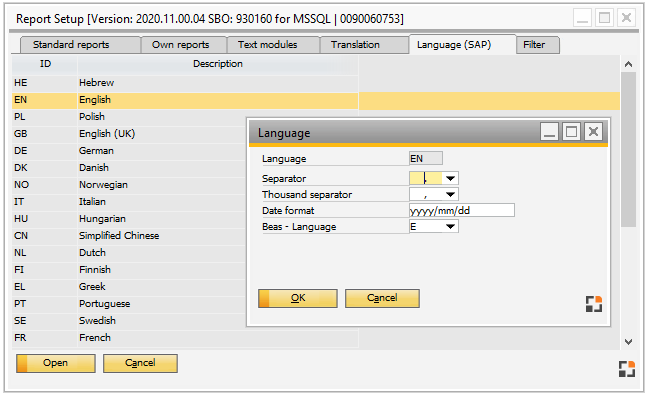647x396 pixels.
Task: Click the HE ID cell
Action: [45, 83]
